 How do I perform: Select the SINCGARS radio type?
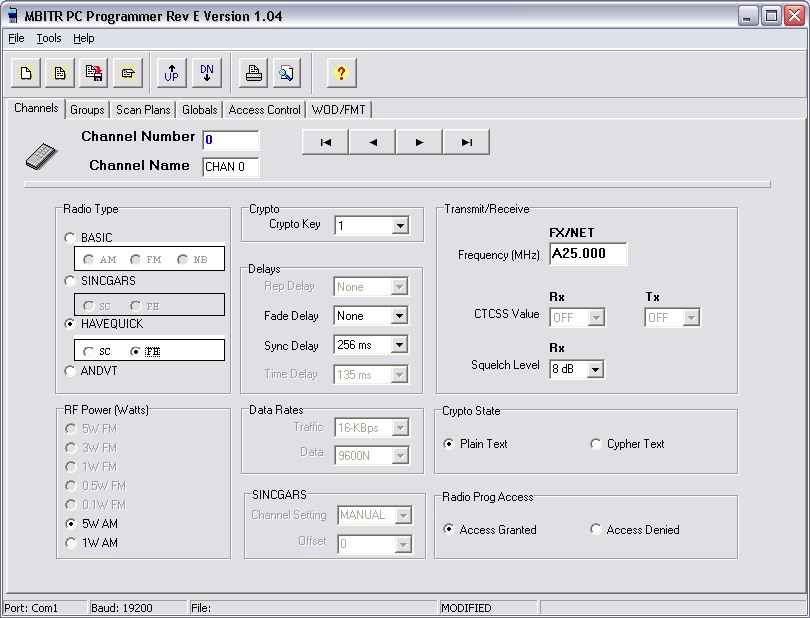[70, 281]
